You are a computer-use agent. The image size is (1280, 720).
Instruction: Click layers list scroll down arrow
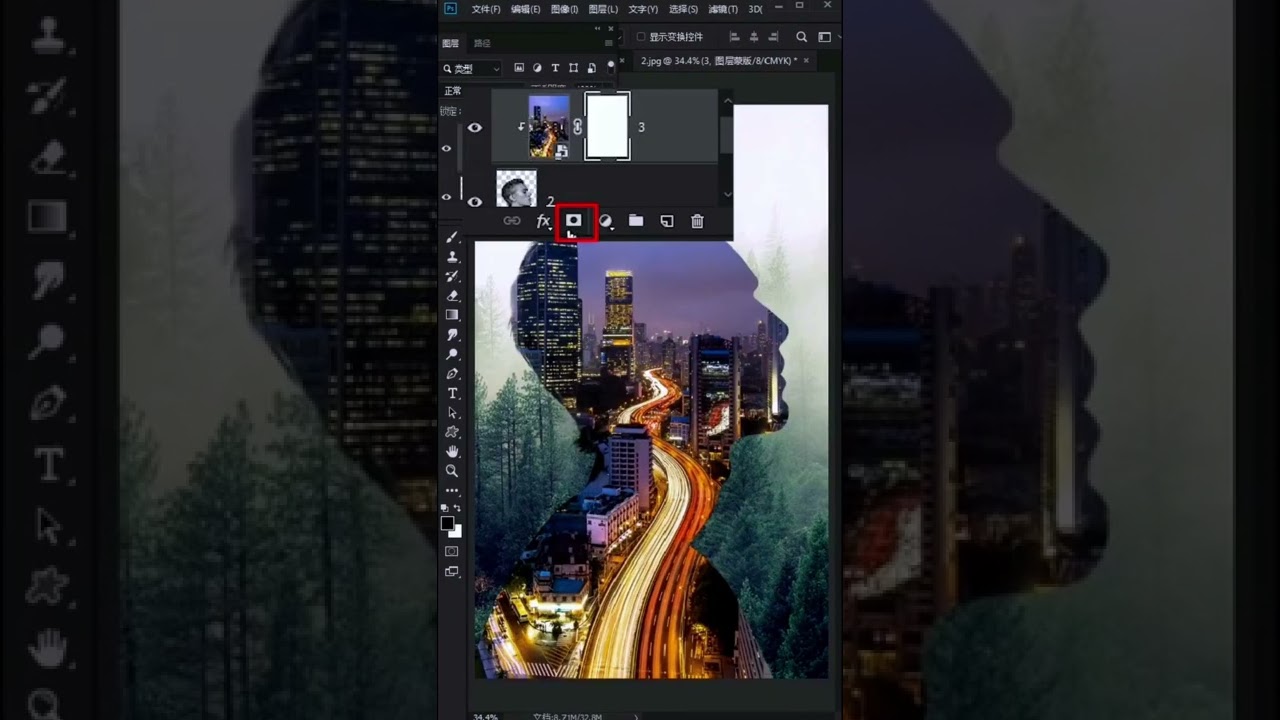pos(727,194)
